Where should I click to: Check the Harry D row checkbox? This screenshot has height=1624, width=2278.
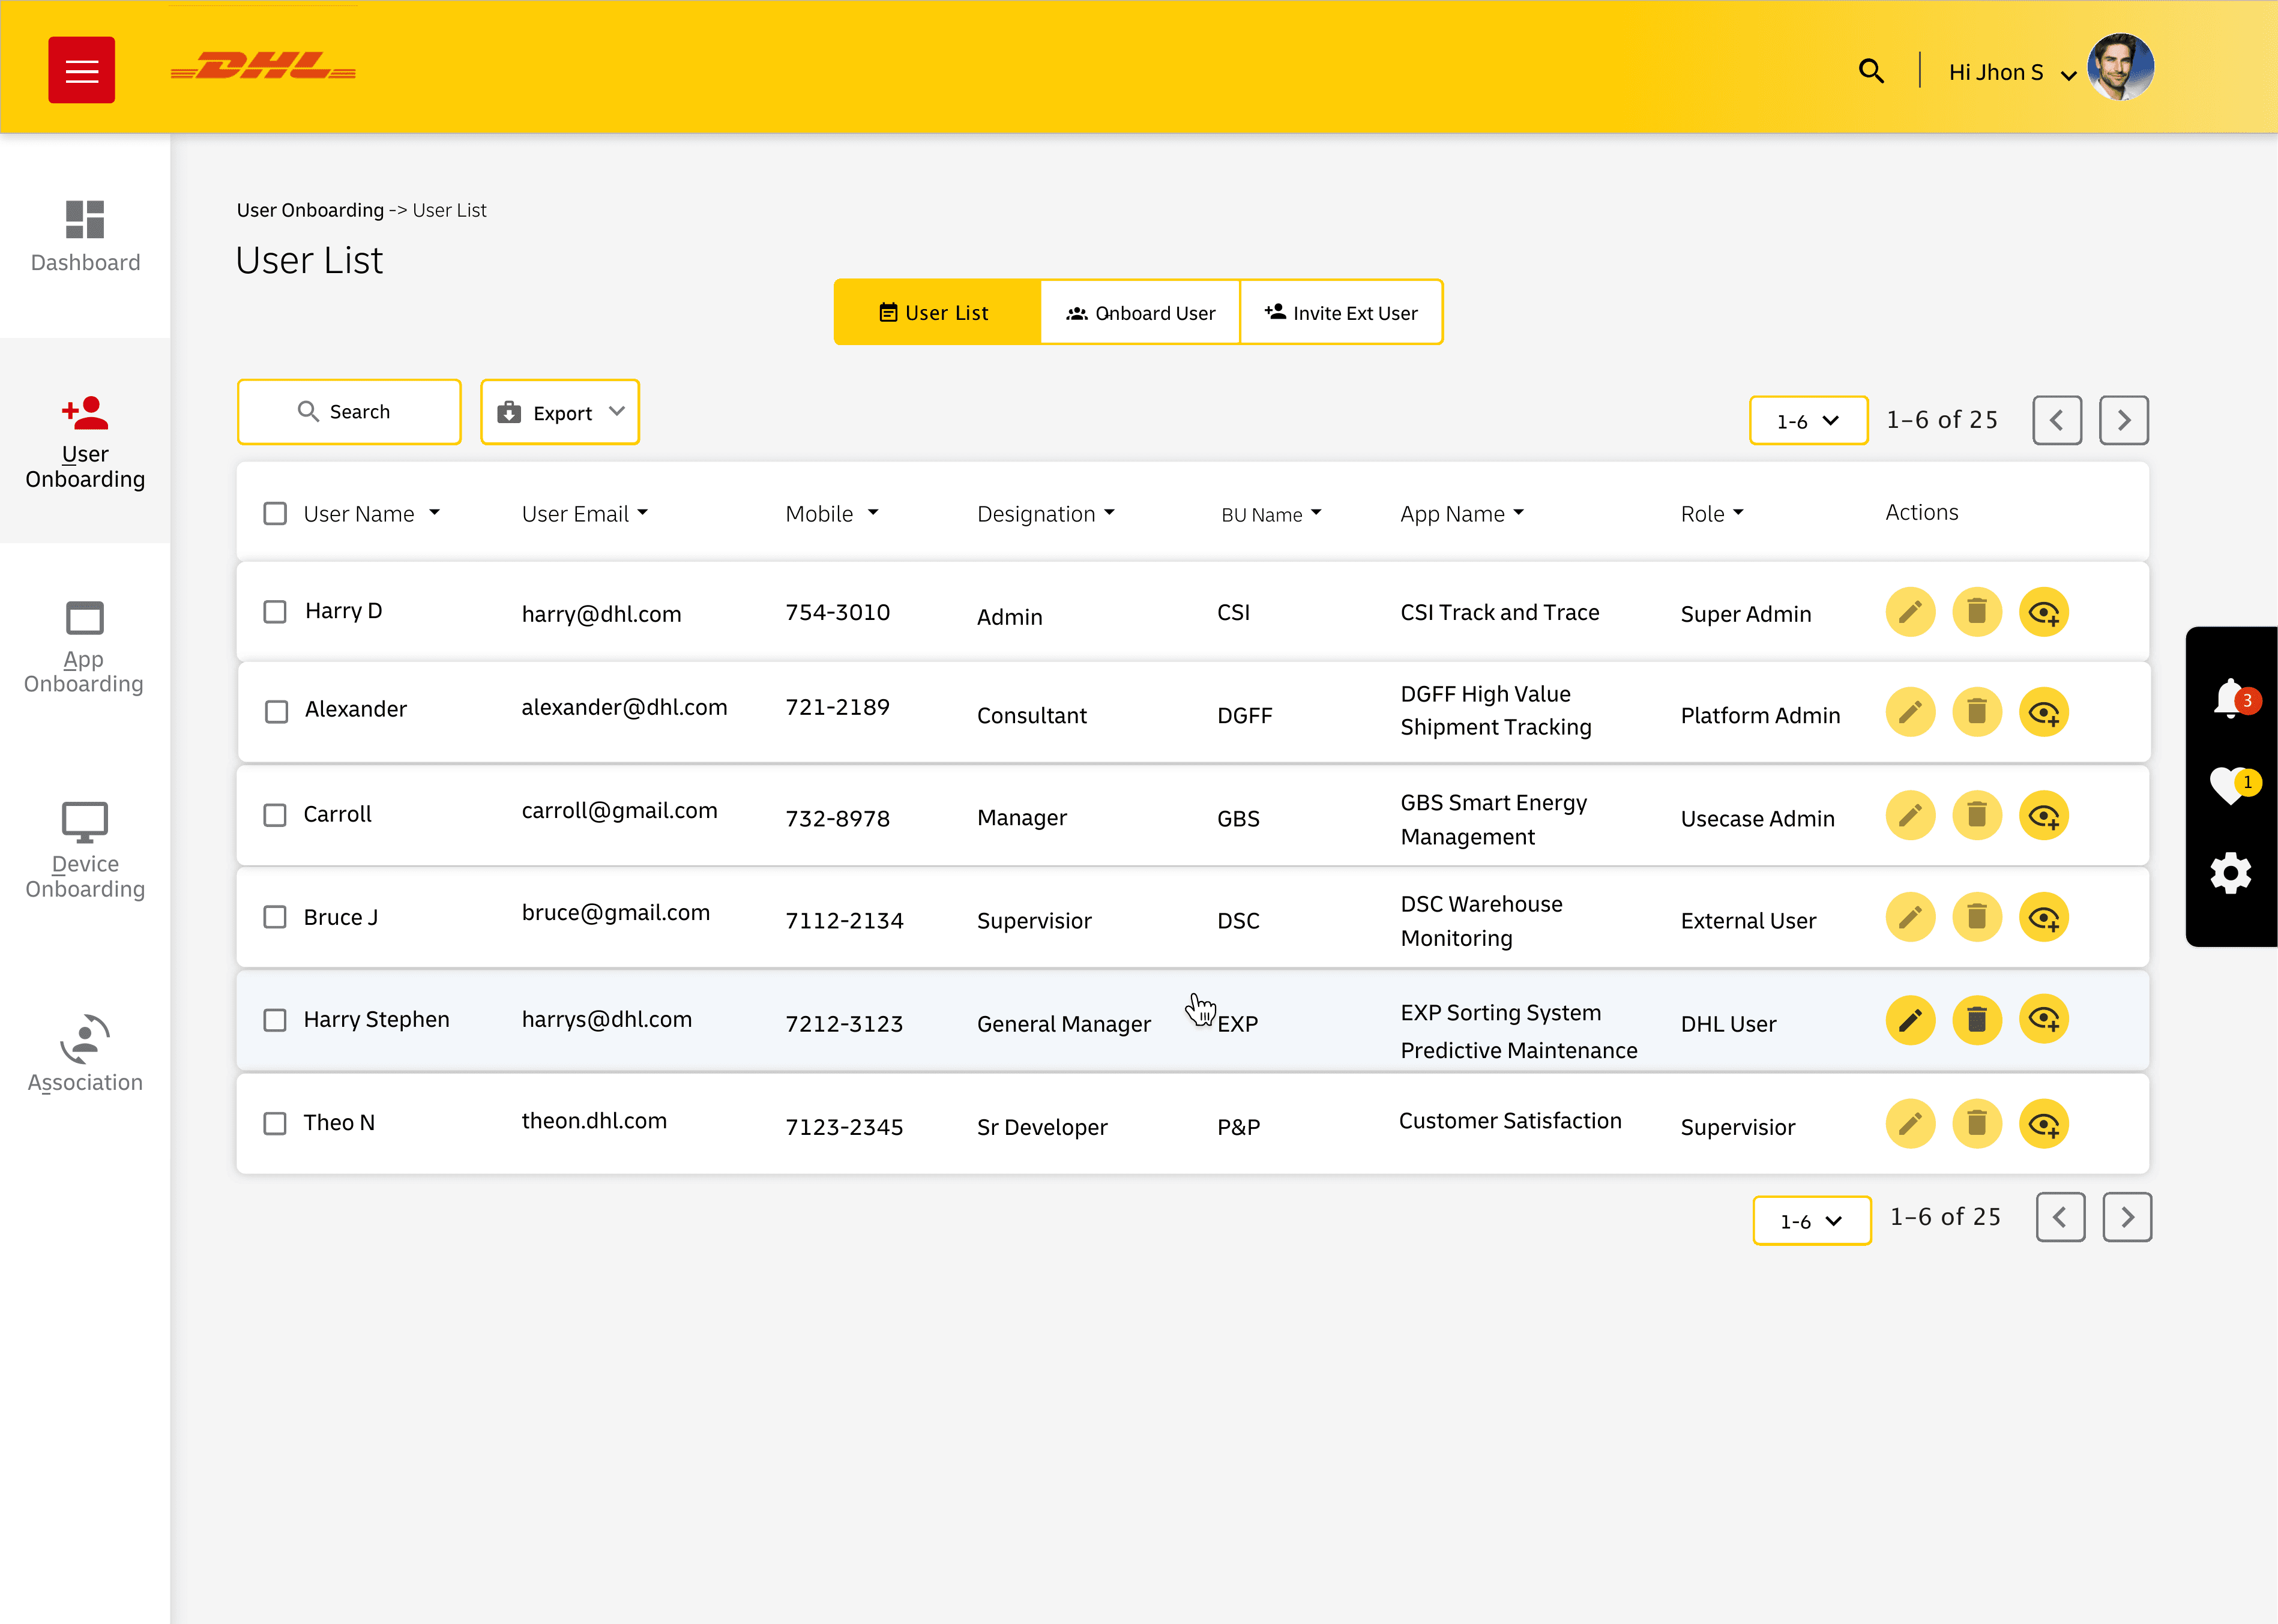click(275, 611)
